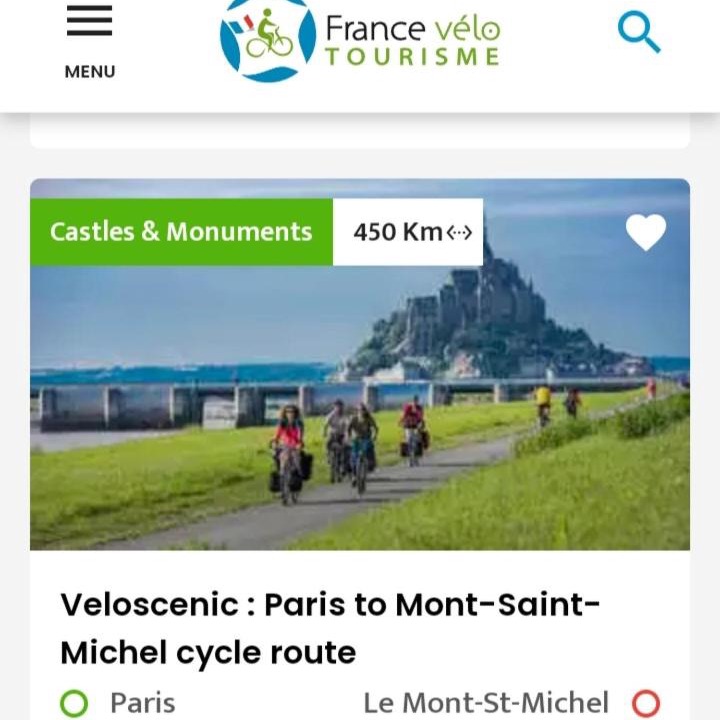This screenshot has width=720, height=720.
Task: Click the cyclist in the red jacket
Action: click(x=289, y=450)
